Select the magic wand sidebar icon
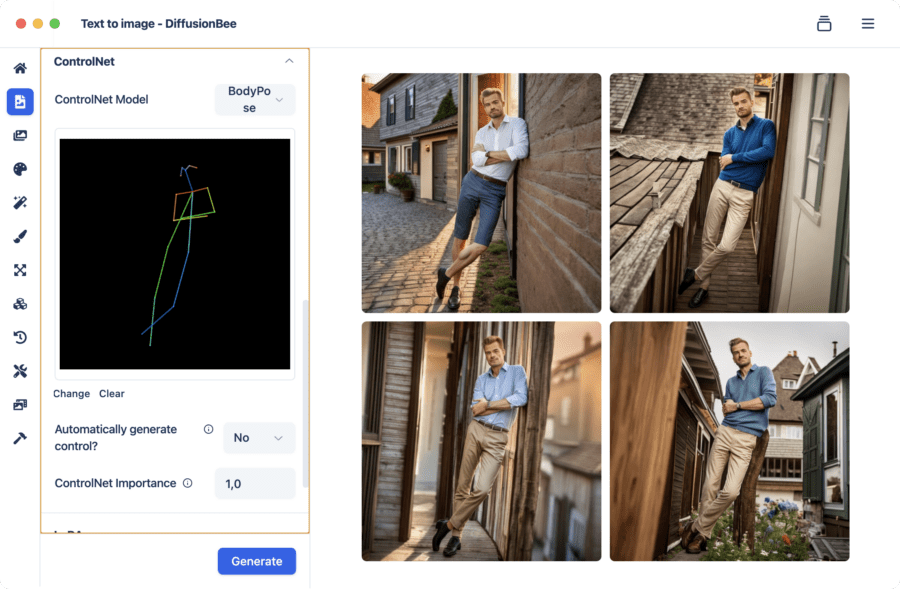Image resolution: width=900 pixels, height=589 pixels. coord(20,203)
